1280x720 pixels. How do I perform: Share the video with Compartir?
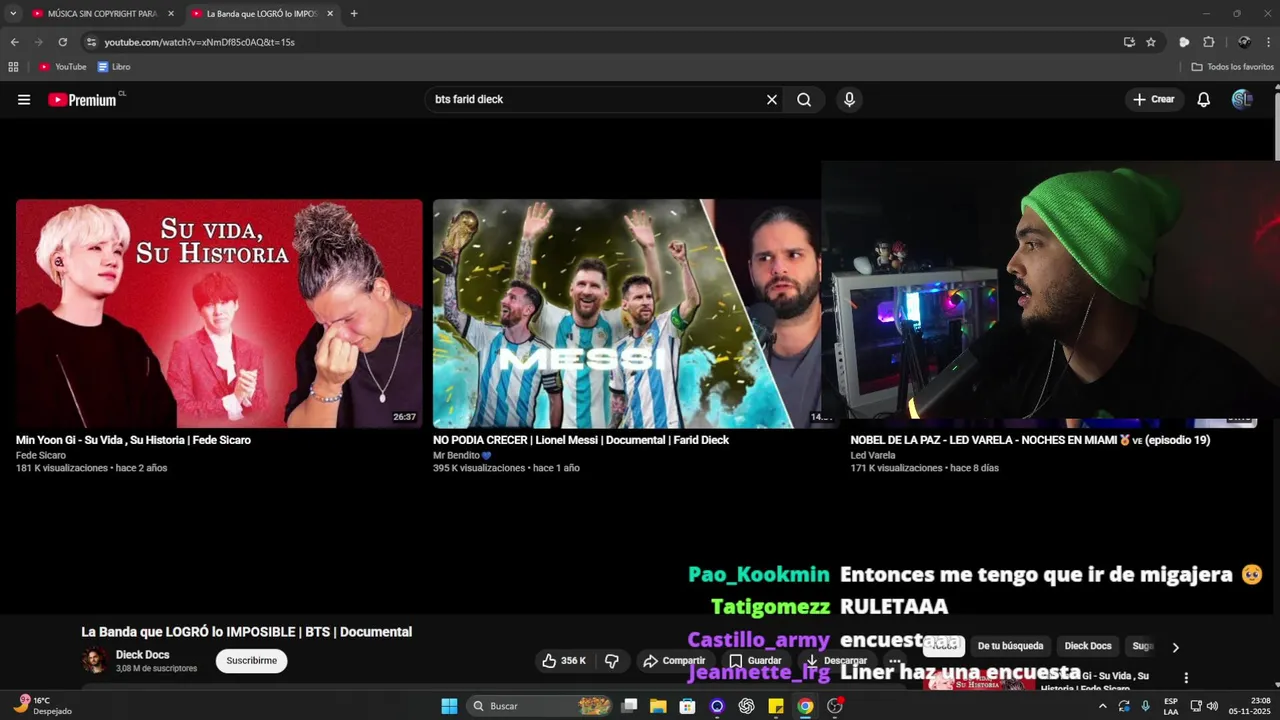(674, 661)
